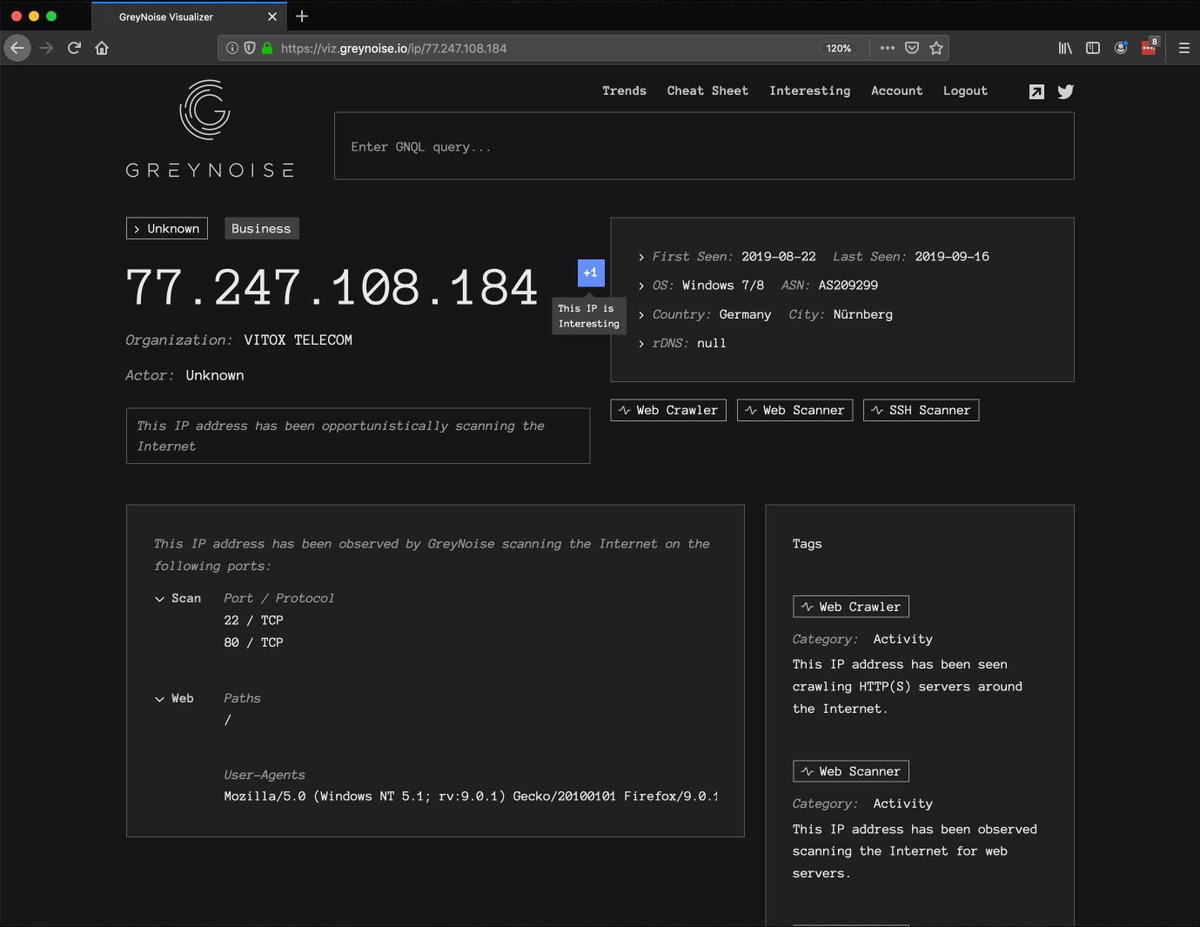This screenshot has width=1200, height=927.
Task: Click the GreyNoise logo
Action: coord(210,129)
